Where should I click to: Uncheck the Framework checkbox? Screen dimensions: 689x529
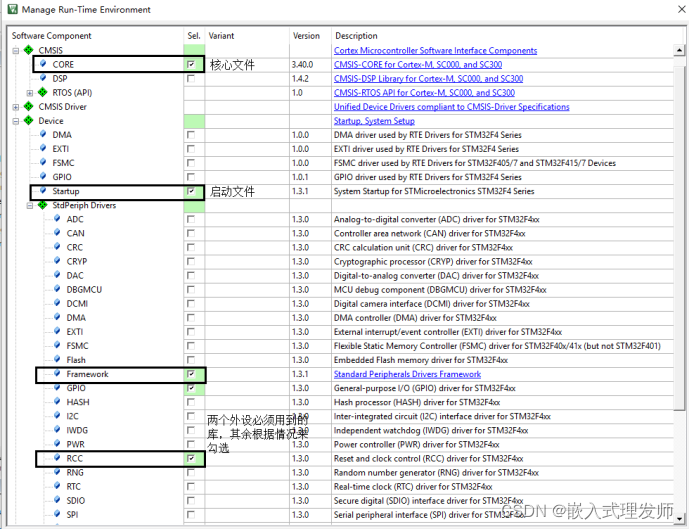pyautogui.click(x=191, y=374)
